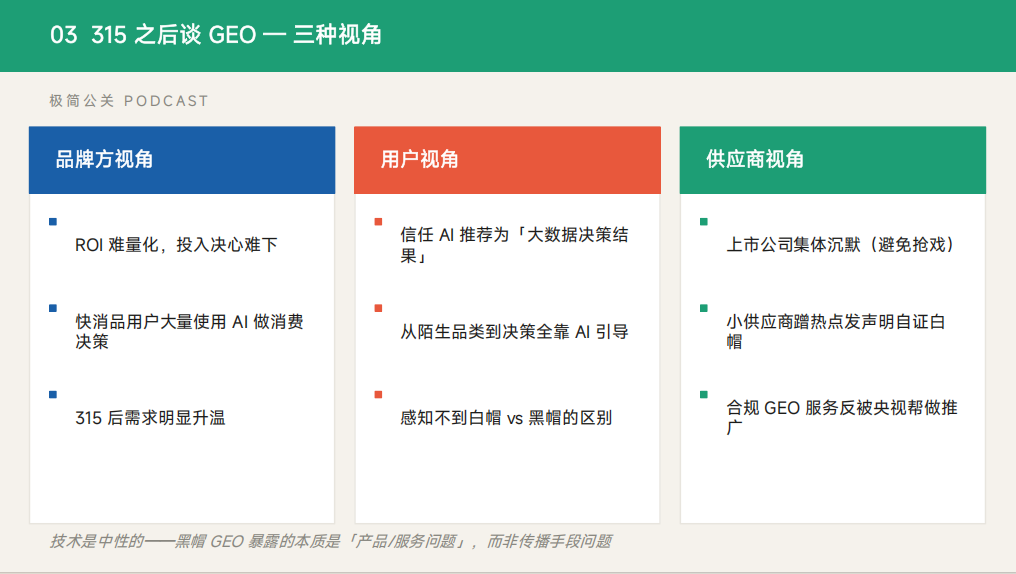Select the 品牌方视角 blue header

coord(182,160)
